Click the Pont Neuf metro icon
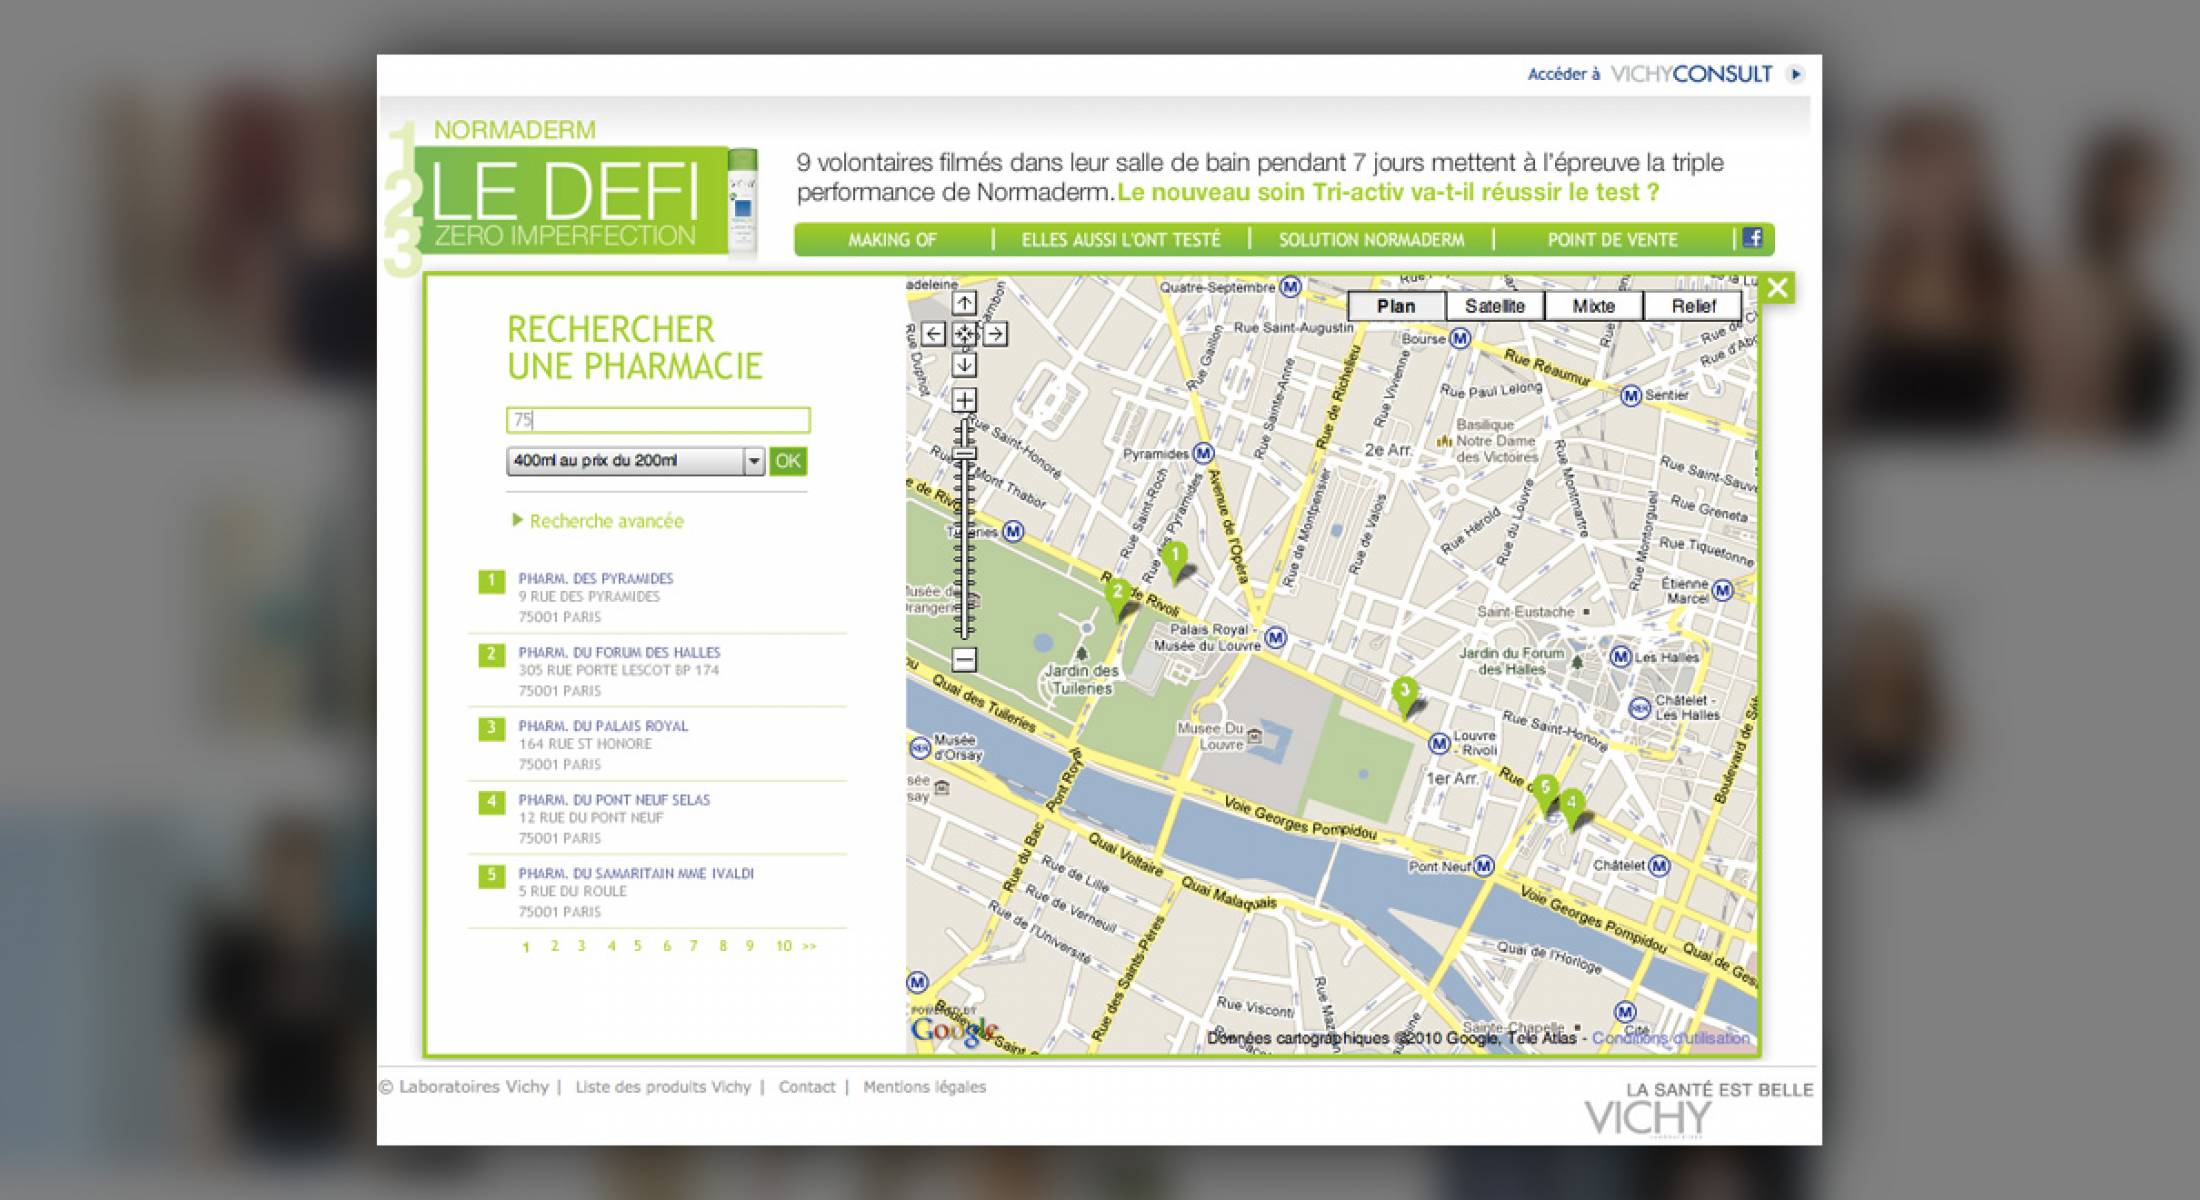The width and height of the screenshot is (2200, 1200). 1484,865
